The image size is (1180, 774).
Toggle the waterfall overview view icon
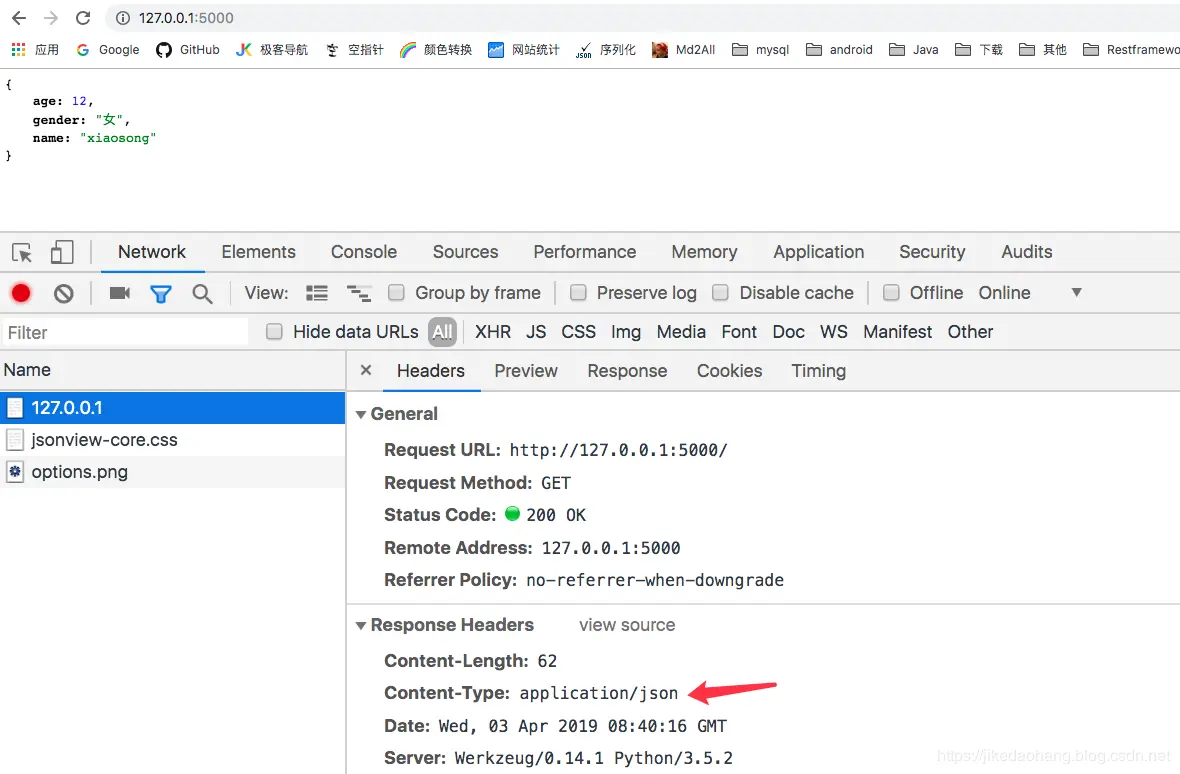coord(358,293)
